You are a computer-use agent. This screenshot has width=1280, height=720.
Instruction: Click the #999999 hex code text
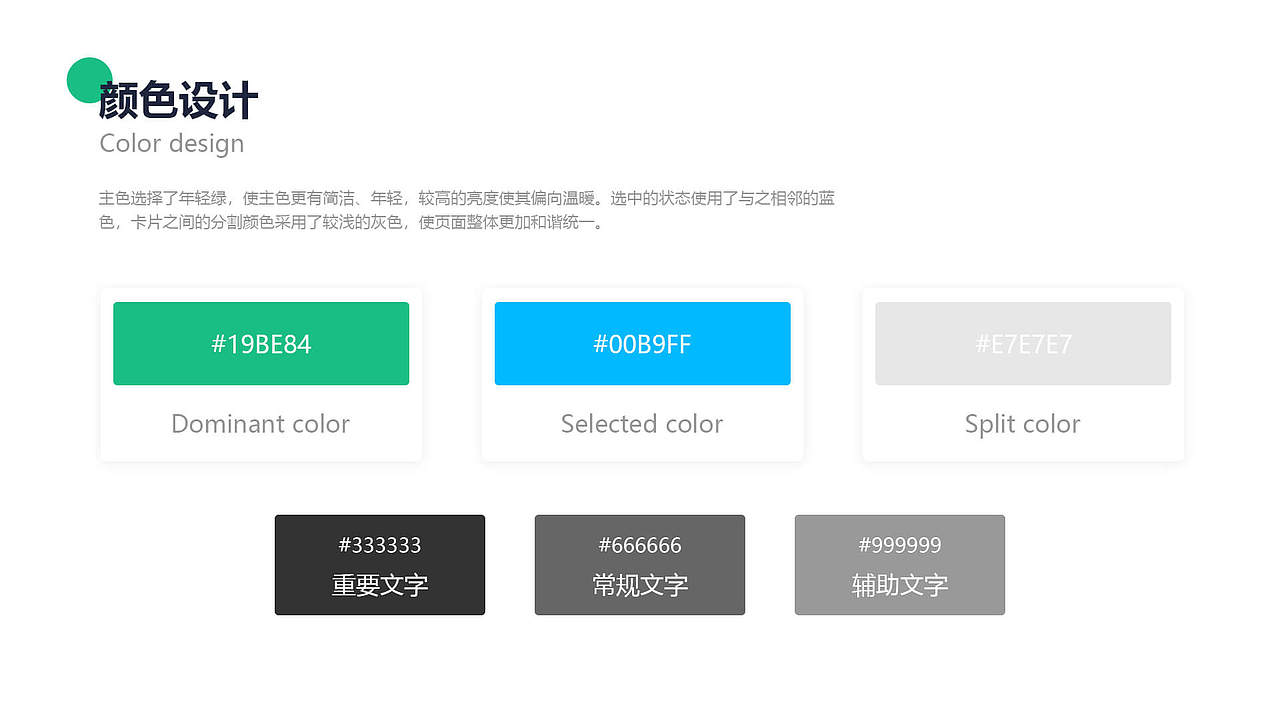pyautogui.click(x=900, y=545)
